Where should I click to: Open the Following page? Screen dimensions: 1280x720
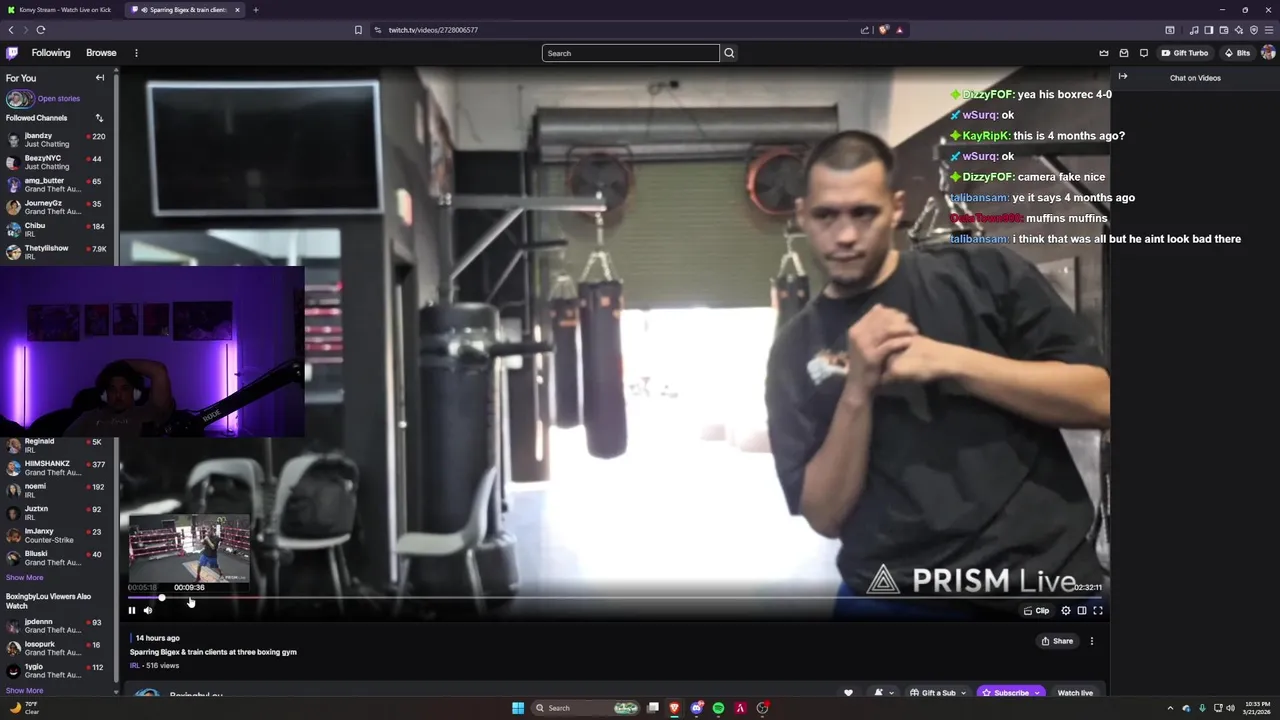point(51,53)
